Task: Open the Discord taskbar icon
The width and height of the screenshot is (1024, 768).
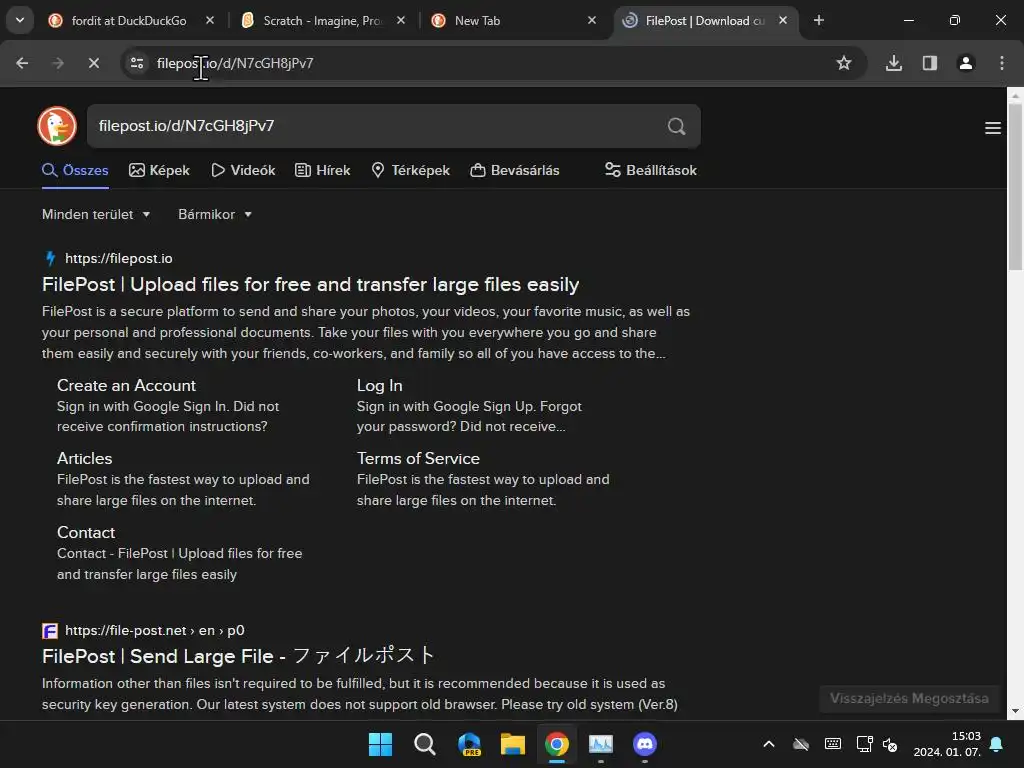Action: [645, 744]
